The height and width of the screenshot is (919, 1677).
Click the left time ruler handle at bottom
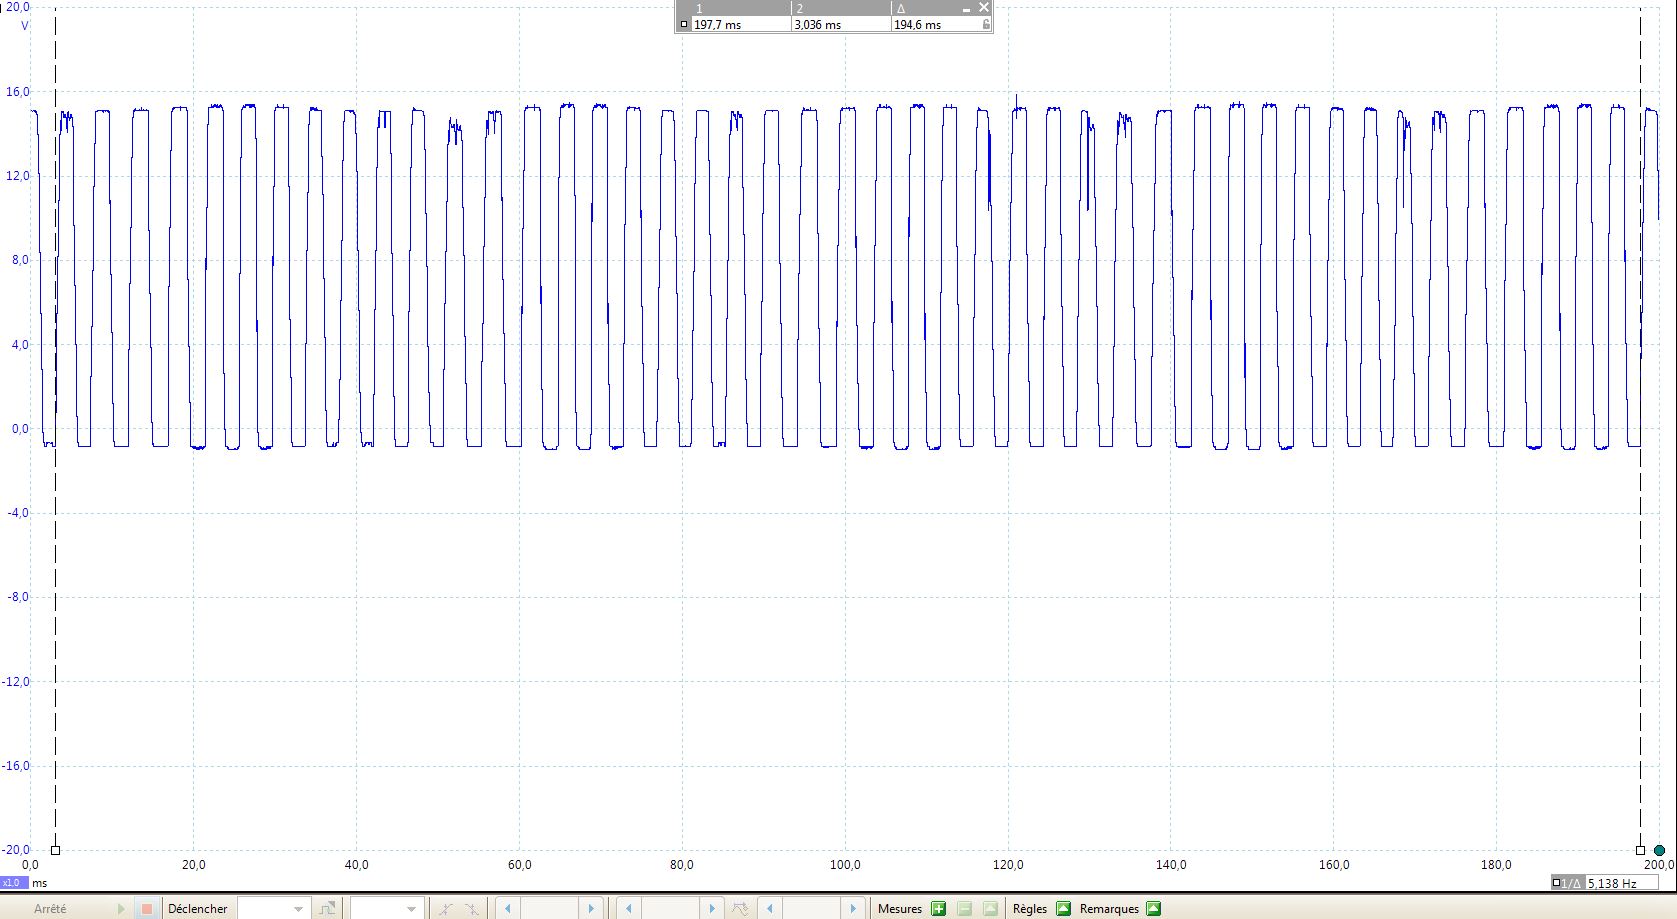55,850
